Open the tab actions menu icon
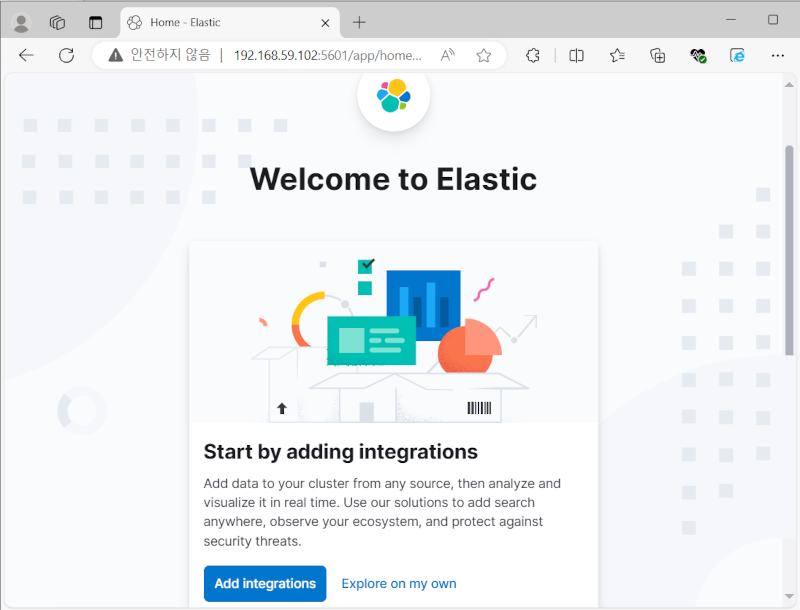Image resolution: width=800 pixels, height=610 pixels. (x=95, y=22)
